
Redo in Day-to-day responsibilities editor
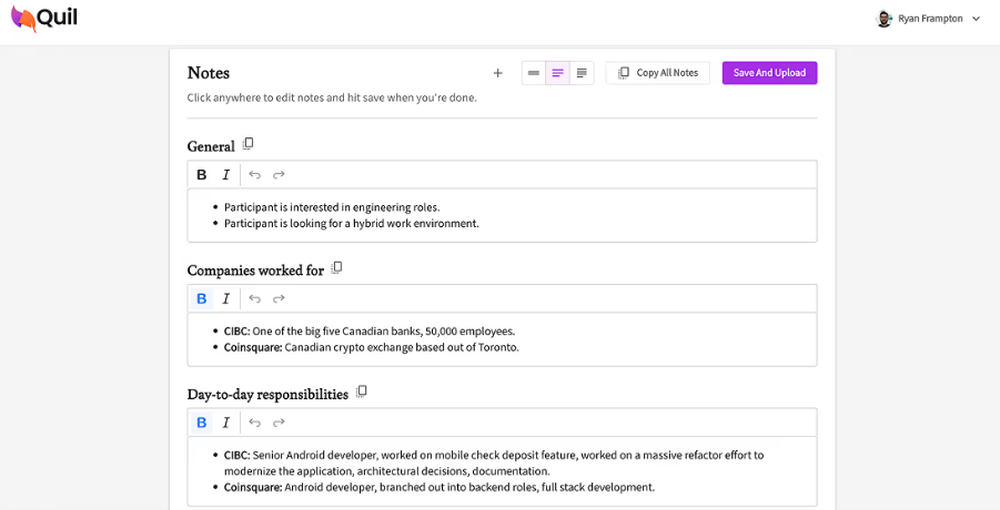point(279,423)
